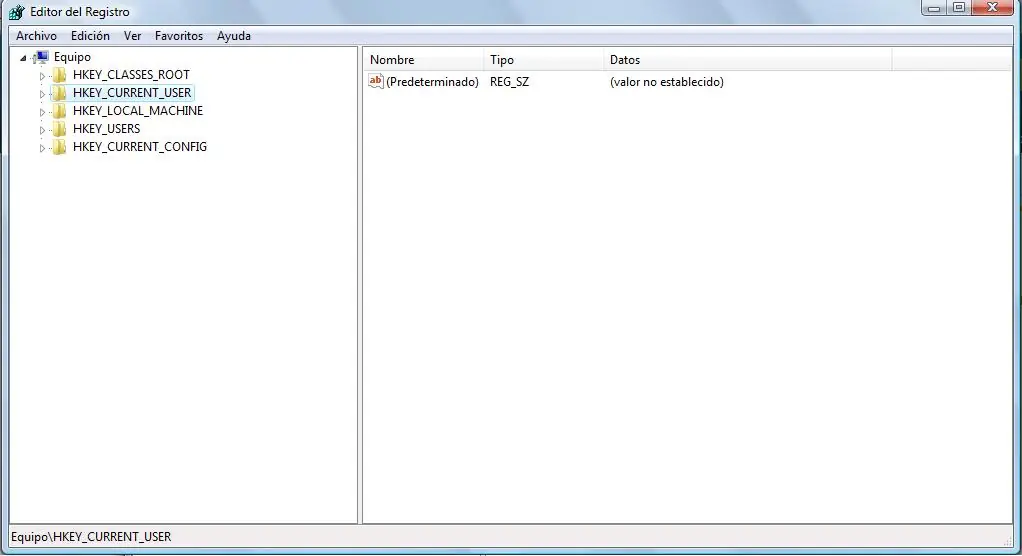Select HKEY_CURRENT_USER in the tree
Image resolution: width=1022 pixels, height=556 pixels.
pyautogui.click(x=132, y=93)
